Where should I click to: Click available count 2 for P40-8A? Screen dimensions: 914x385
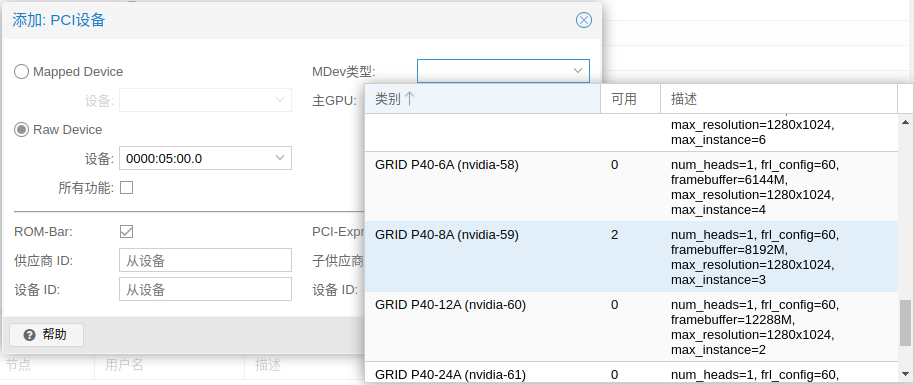click(615, 234)
